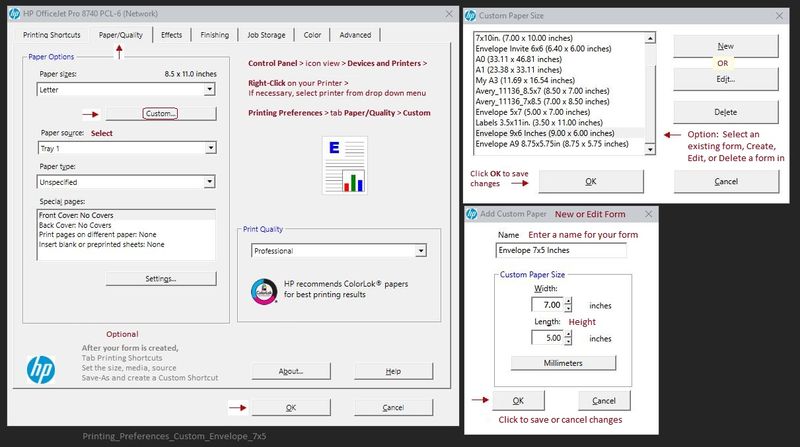Select Front Cover: No Covers entry

[x=126, y=215]
